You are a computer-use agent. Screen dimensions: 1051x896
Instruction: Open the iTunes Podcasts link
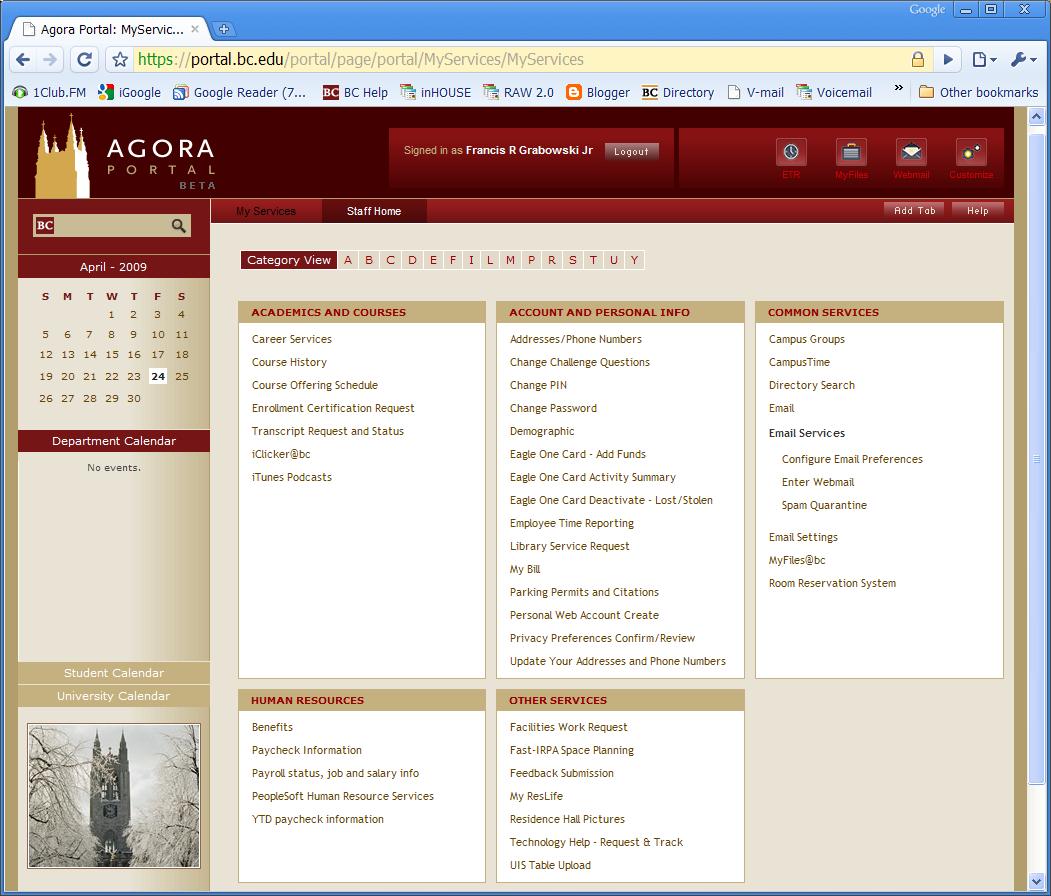tap(292, 477)
